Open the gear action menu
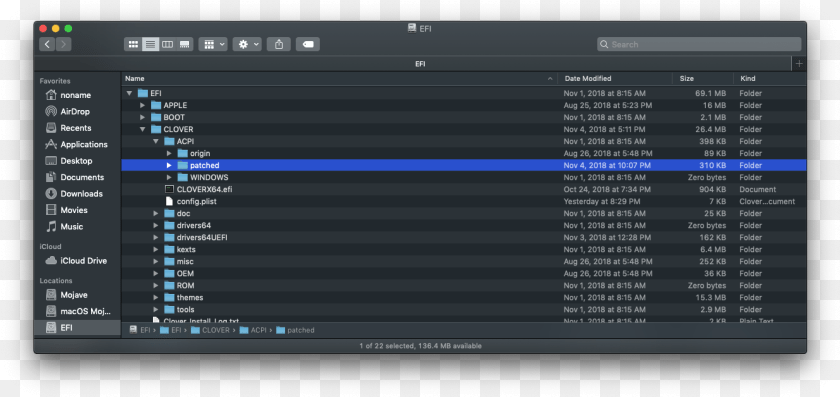 [x=247, y=44]
